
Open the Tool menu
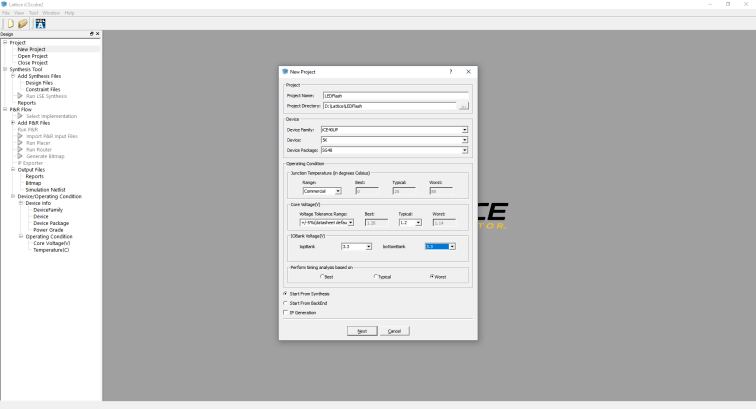coord(33,13)
